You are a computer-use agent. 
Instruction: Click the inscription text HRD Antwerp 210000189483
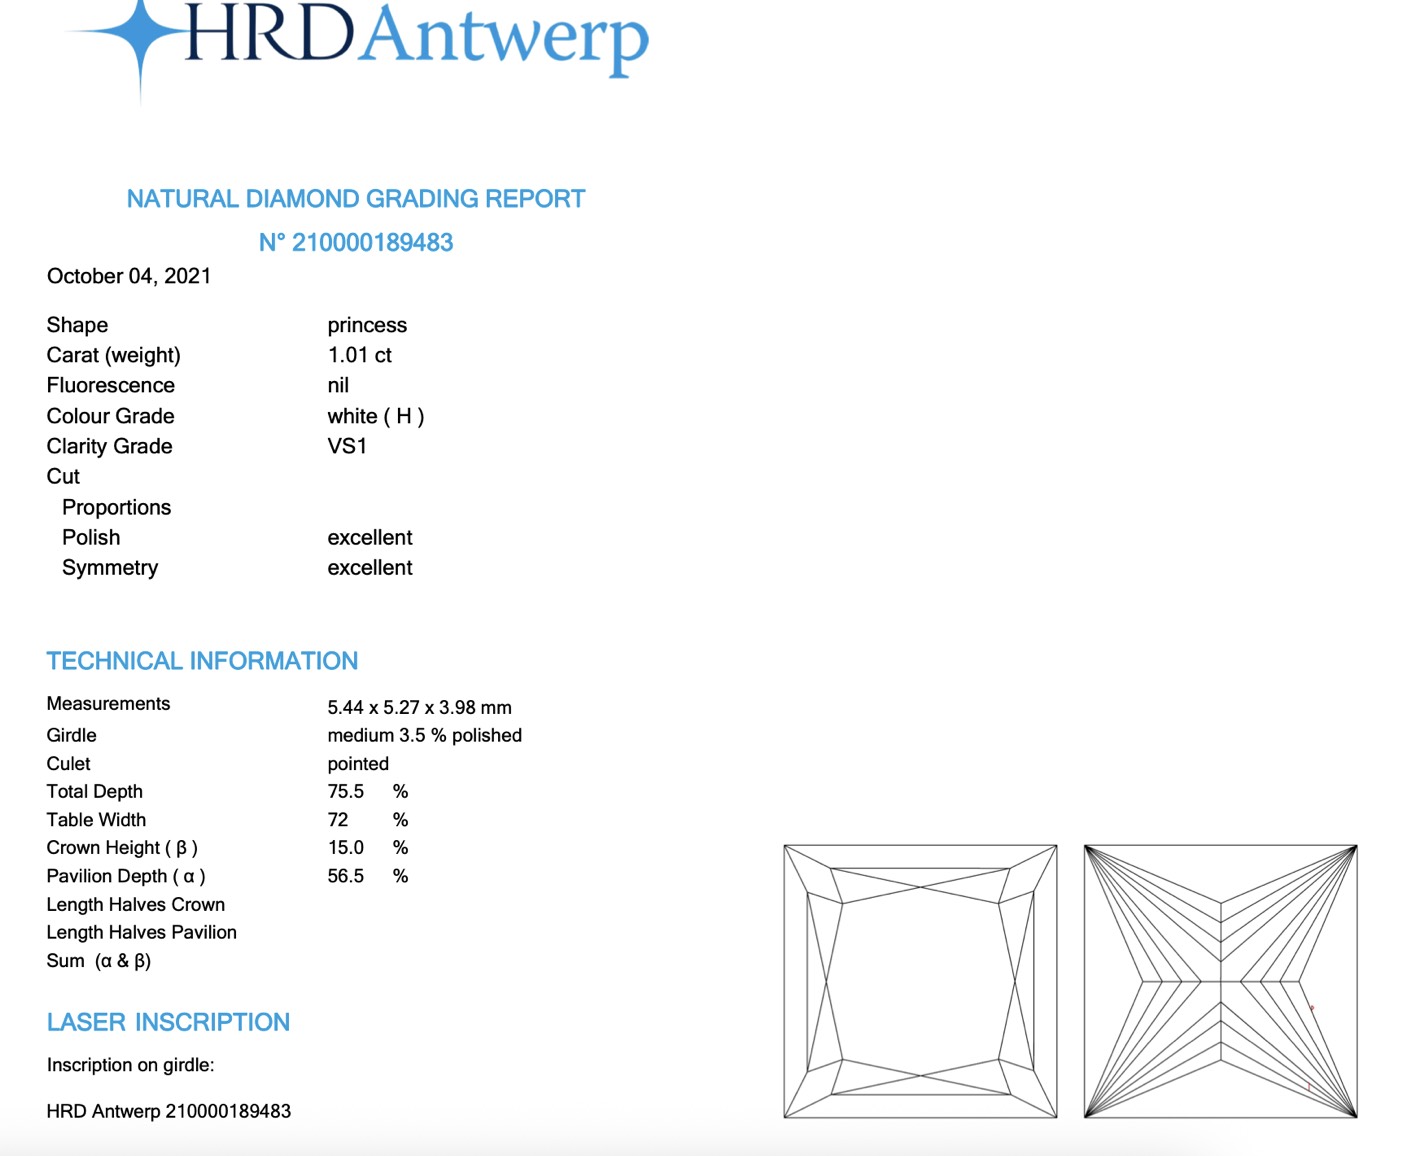pos(168,1111)
